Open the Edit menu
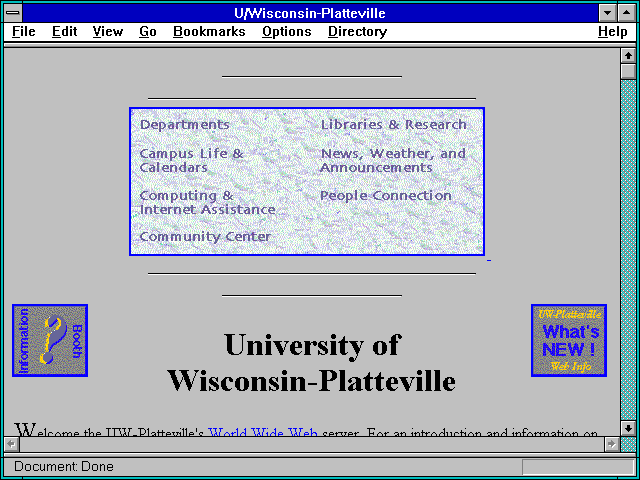640x480 pixels. tap(64, 32)
